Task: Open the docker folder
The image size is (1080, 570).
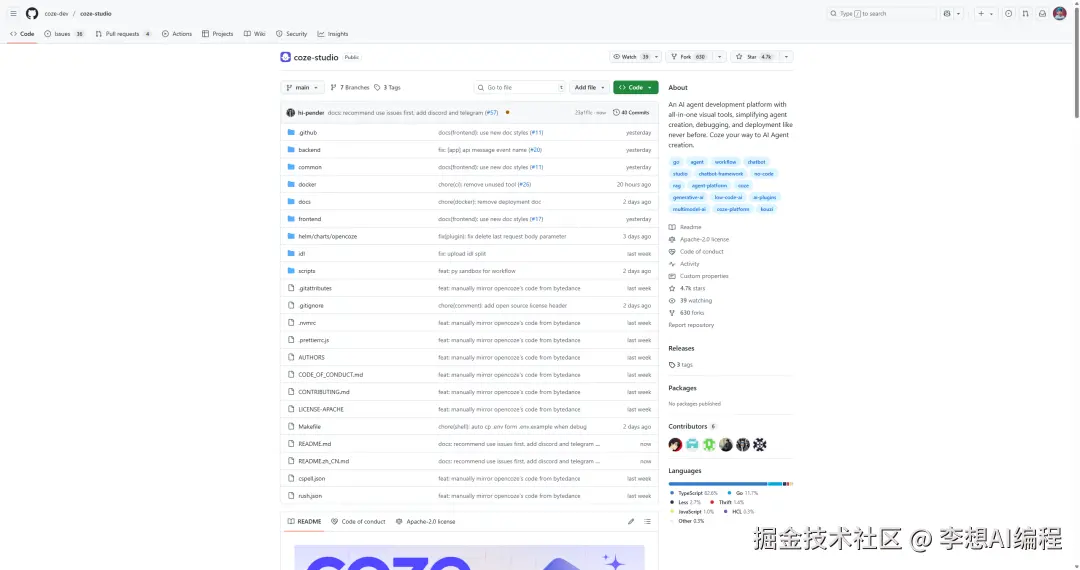Action: (307, 184)
